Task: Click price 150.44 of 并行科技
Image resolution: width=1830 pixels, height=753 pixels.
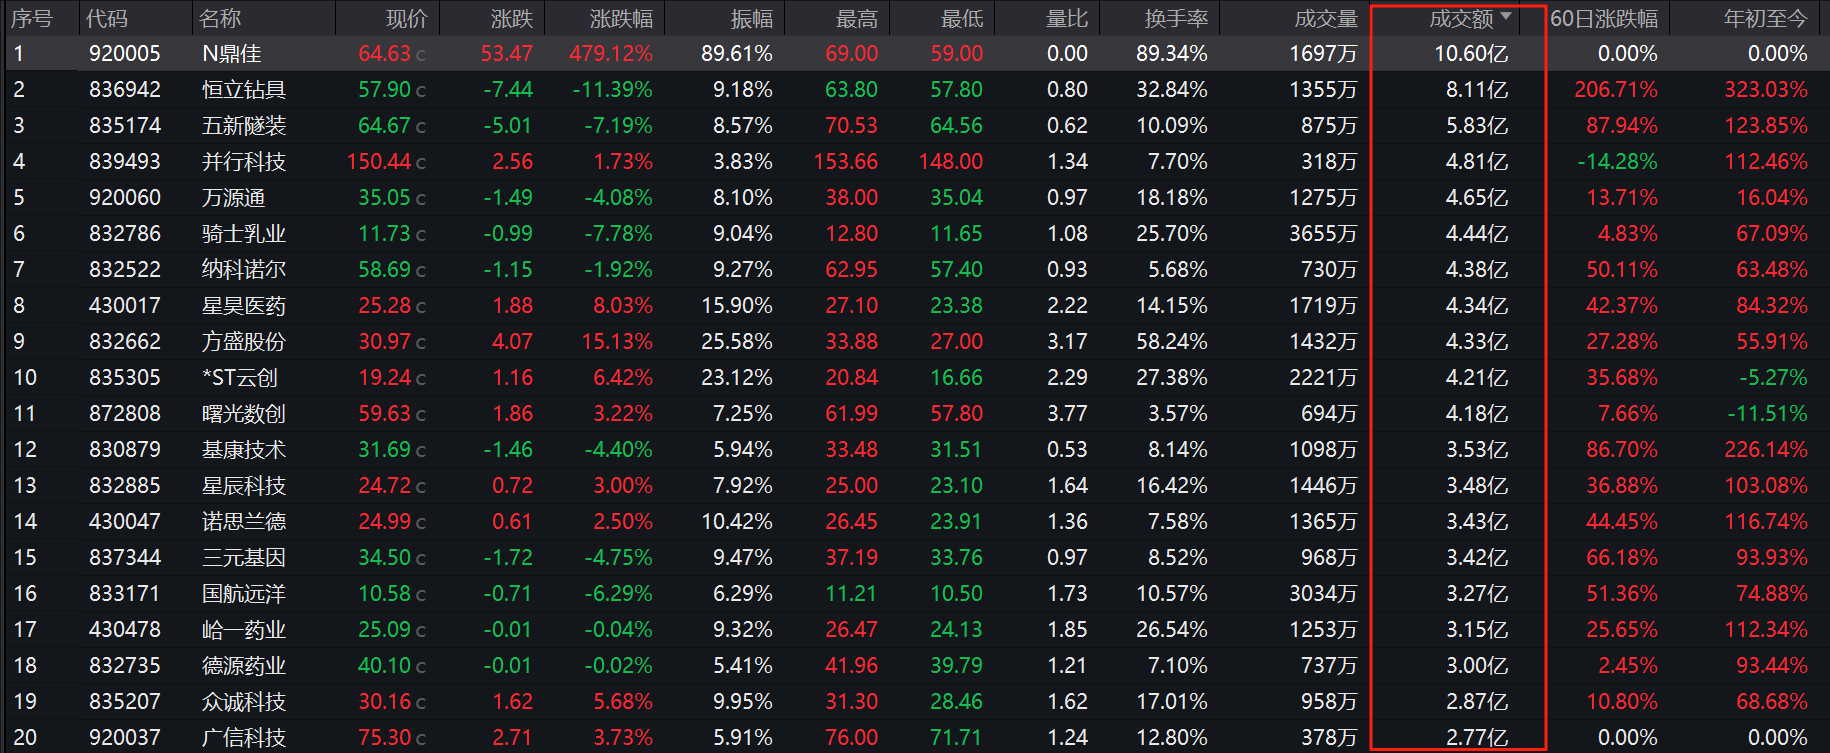Action: coord(379,162)
